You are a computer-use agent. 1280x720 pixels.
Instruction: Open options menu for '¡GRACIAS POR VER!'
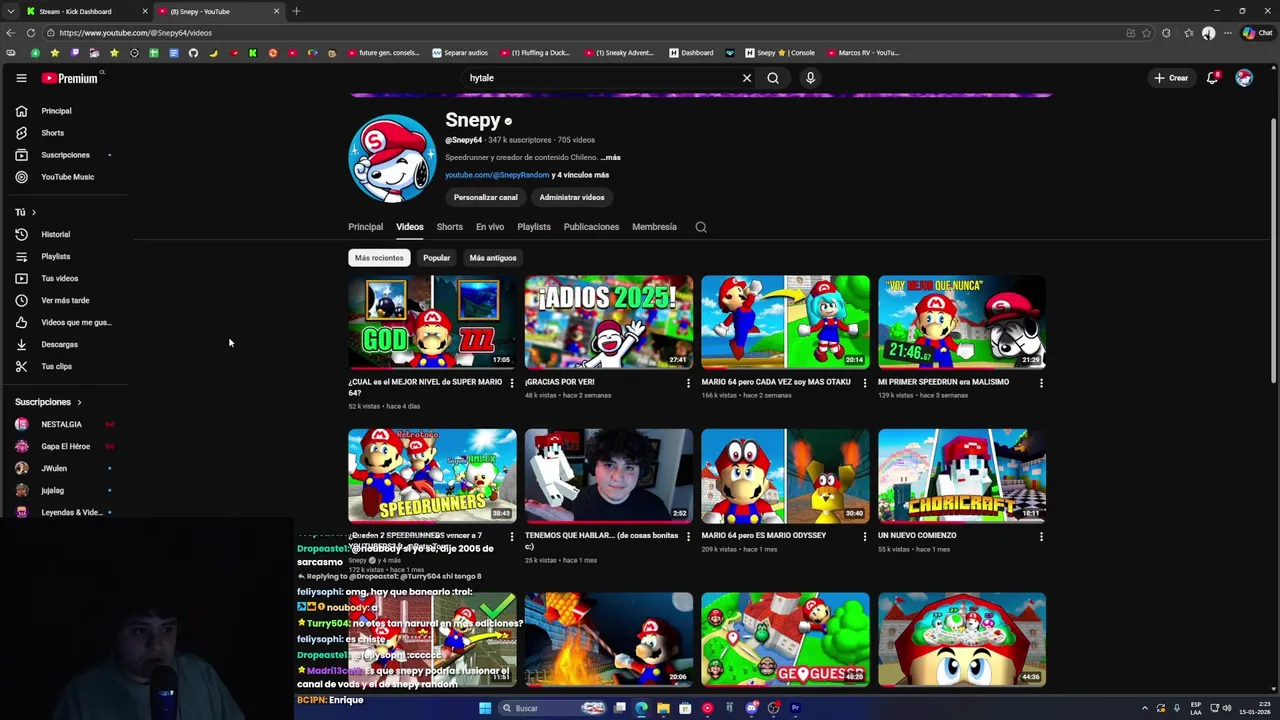(x=688, y=383)
